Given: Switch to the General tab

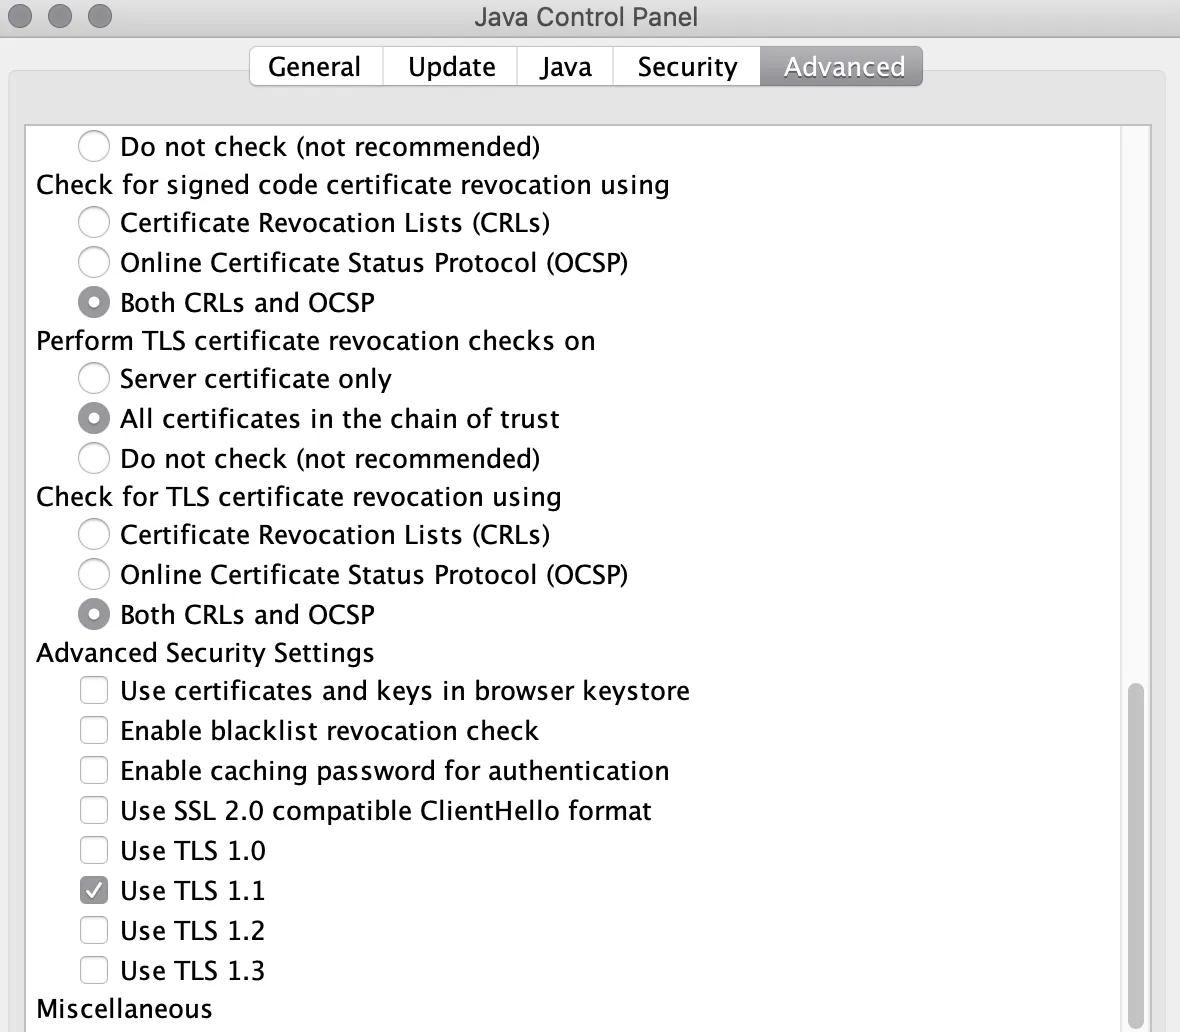Looking at the screenshot, I should point(315,67).
